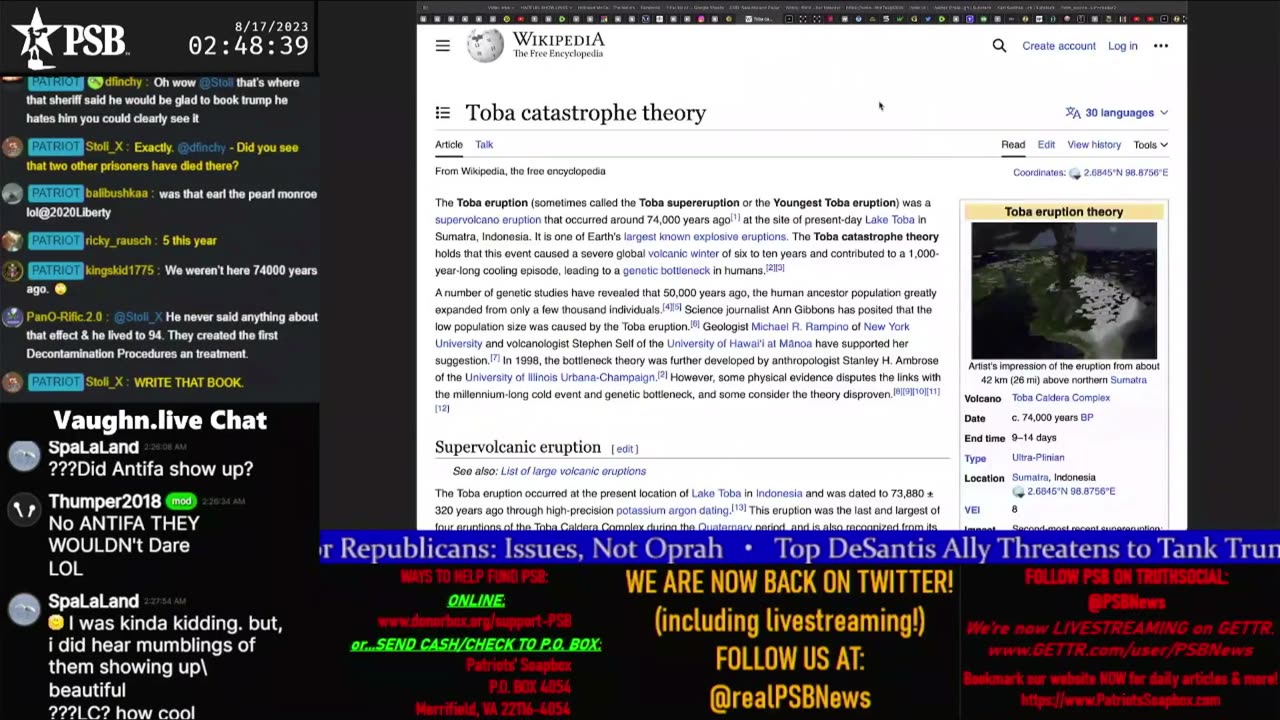Click the PatriotsSoapbox.com website URL
Viewport: 1280px width, 720px height.
[1120, 701]
